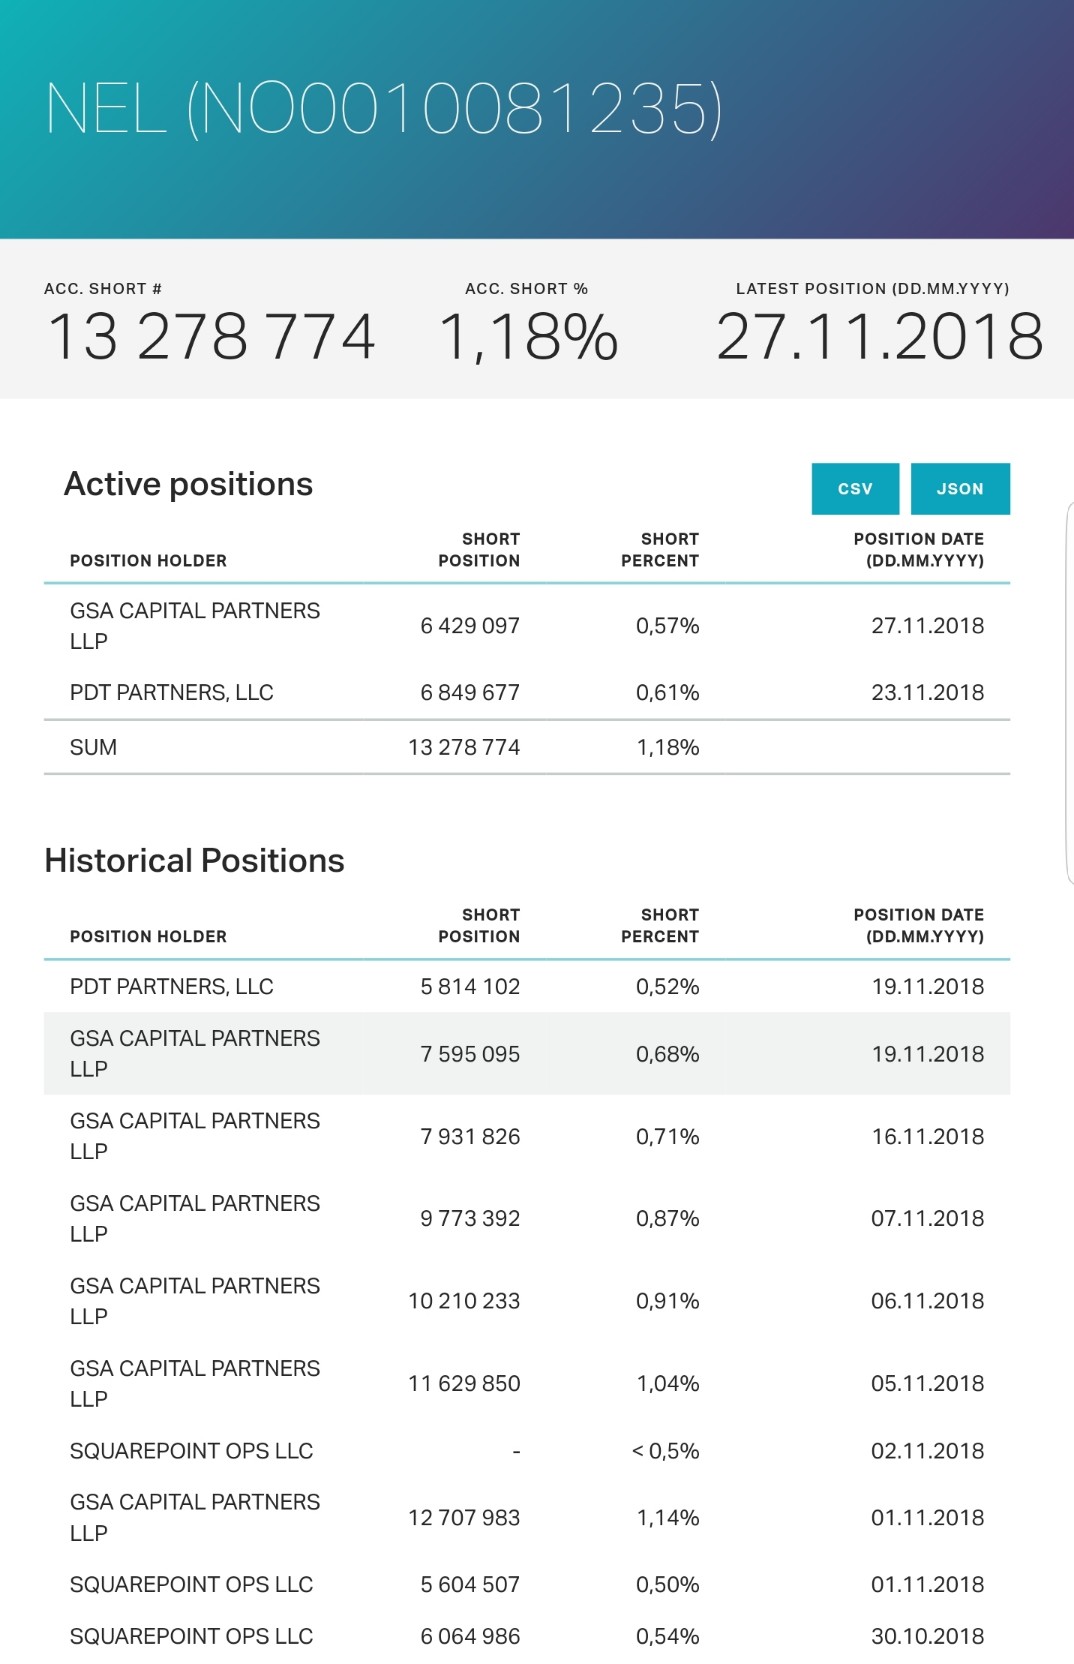Image resolution: width=1074 pixels, height=1664 pixels.
Task: Click Position Date header in Active positions
Action: point(918,550)
